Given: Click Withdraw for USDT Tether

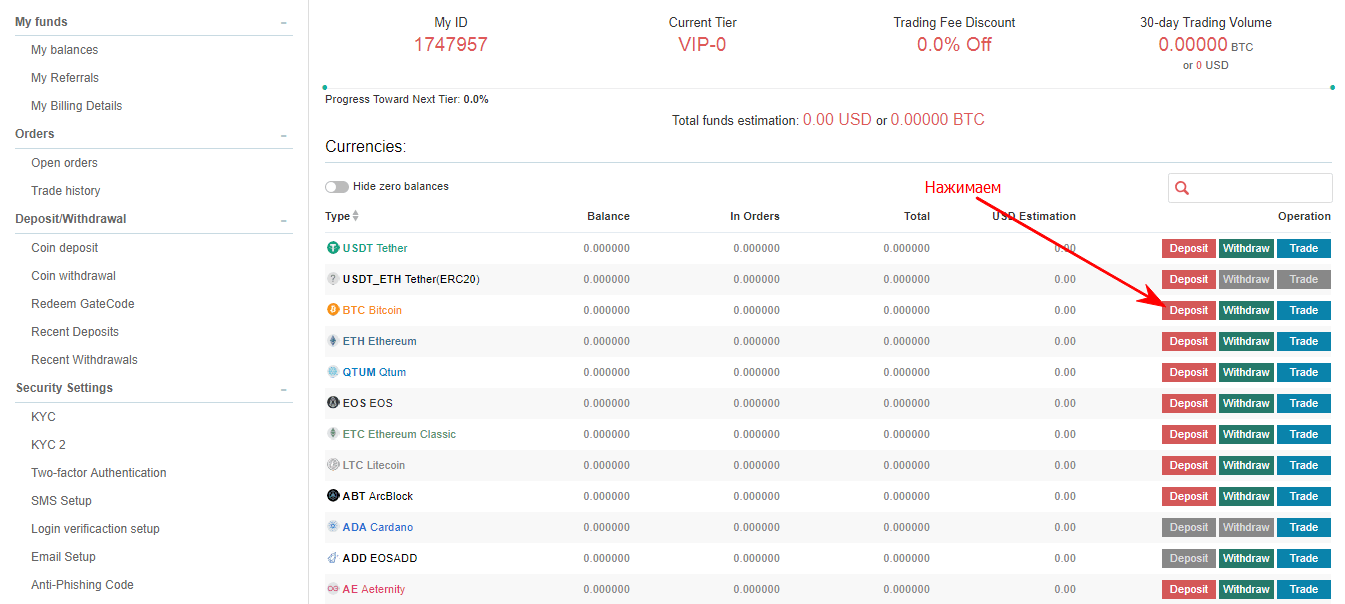Looking at the screenshot, I should point(1246,248).
